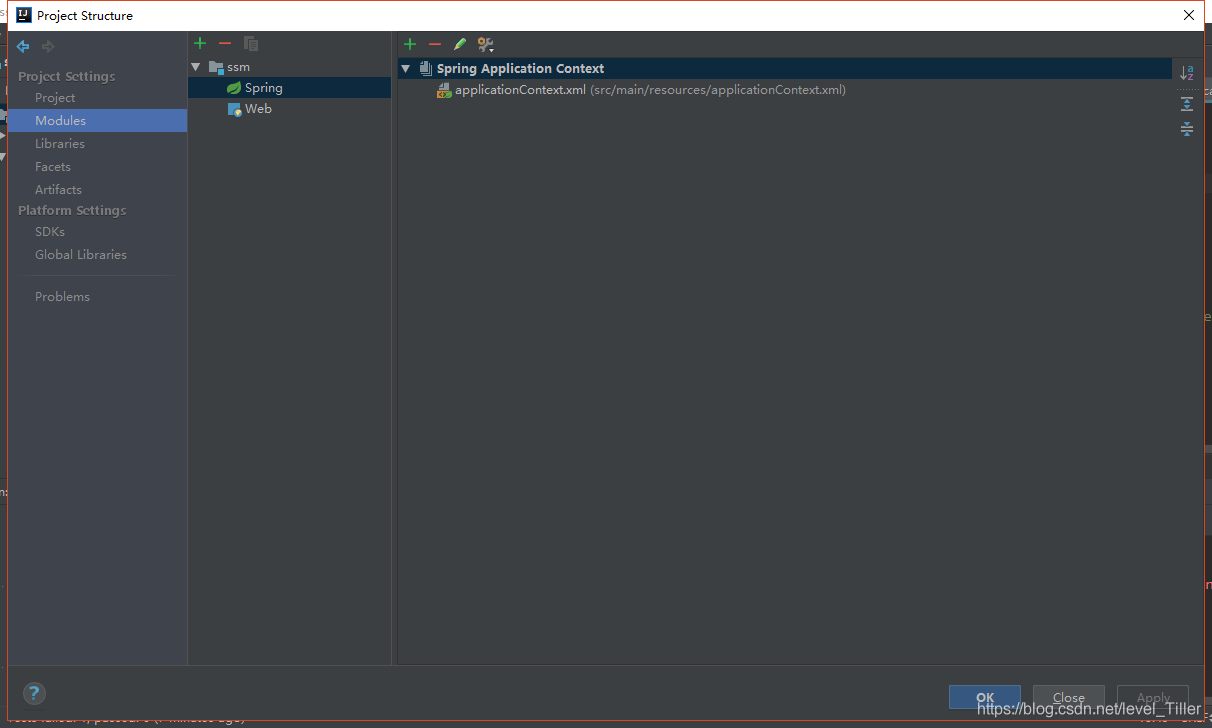Viewport: 1212px width, 728px height.
Task: Click the ssm module folder icon
Action: point(216,67)
